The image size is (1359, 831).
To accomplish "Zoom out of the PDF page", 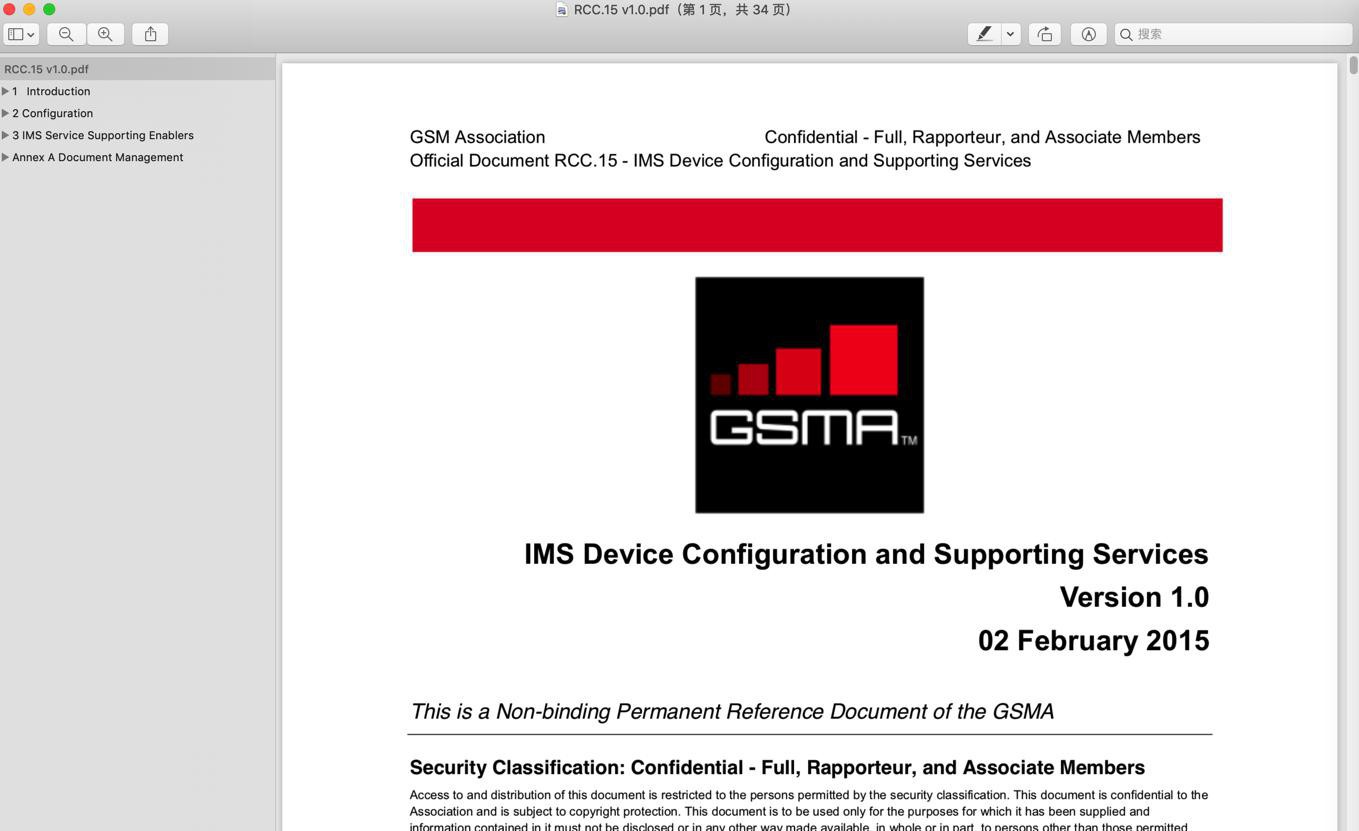I will (66, 34).
